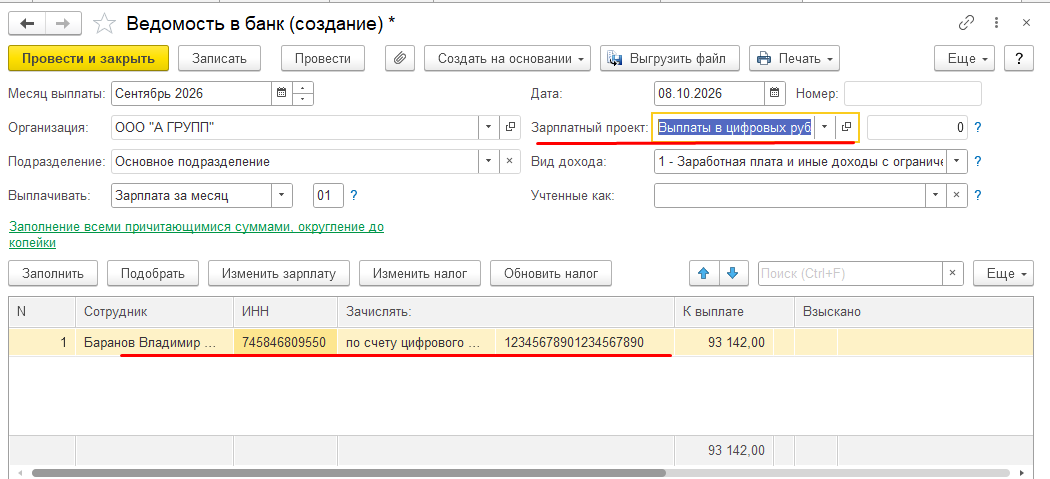Select the Сотрудник column header

tap(155, 312)
